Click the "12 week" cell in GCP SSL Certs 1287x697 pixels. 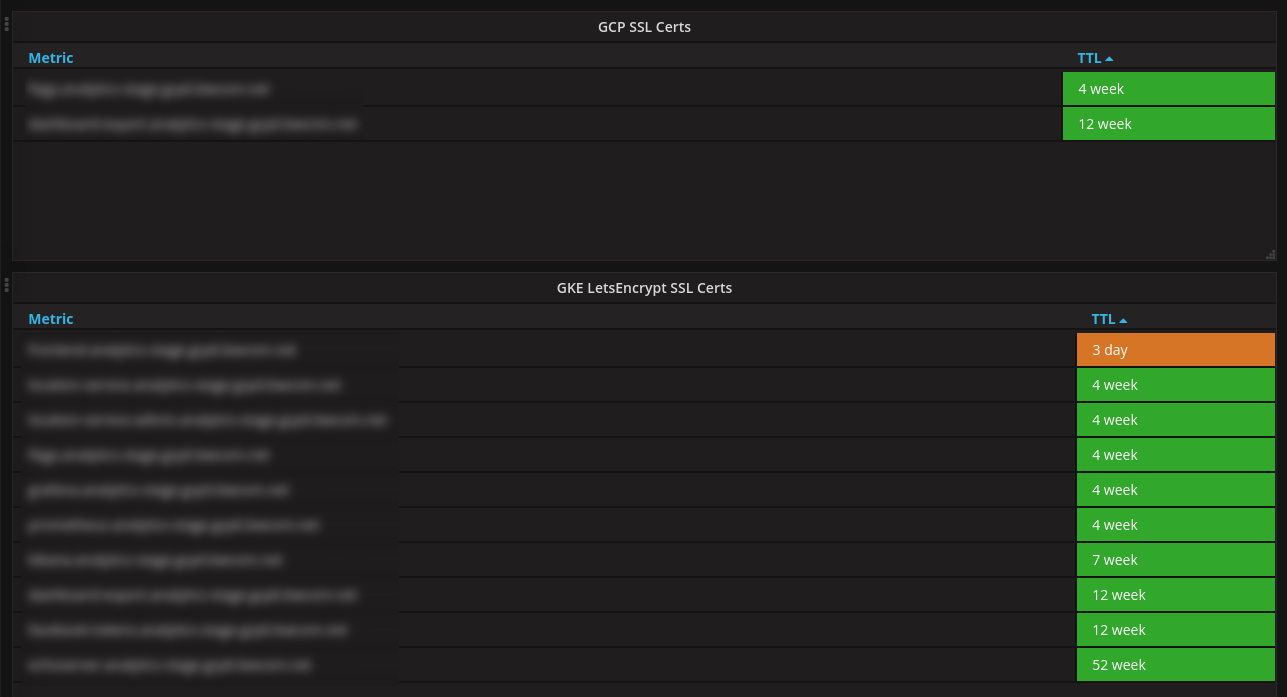pos(1169,124)
